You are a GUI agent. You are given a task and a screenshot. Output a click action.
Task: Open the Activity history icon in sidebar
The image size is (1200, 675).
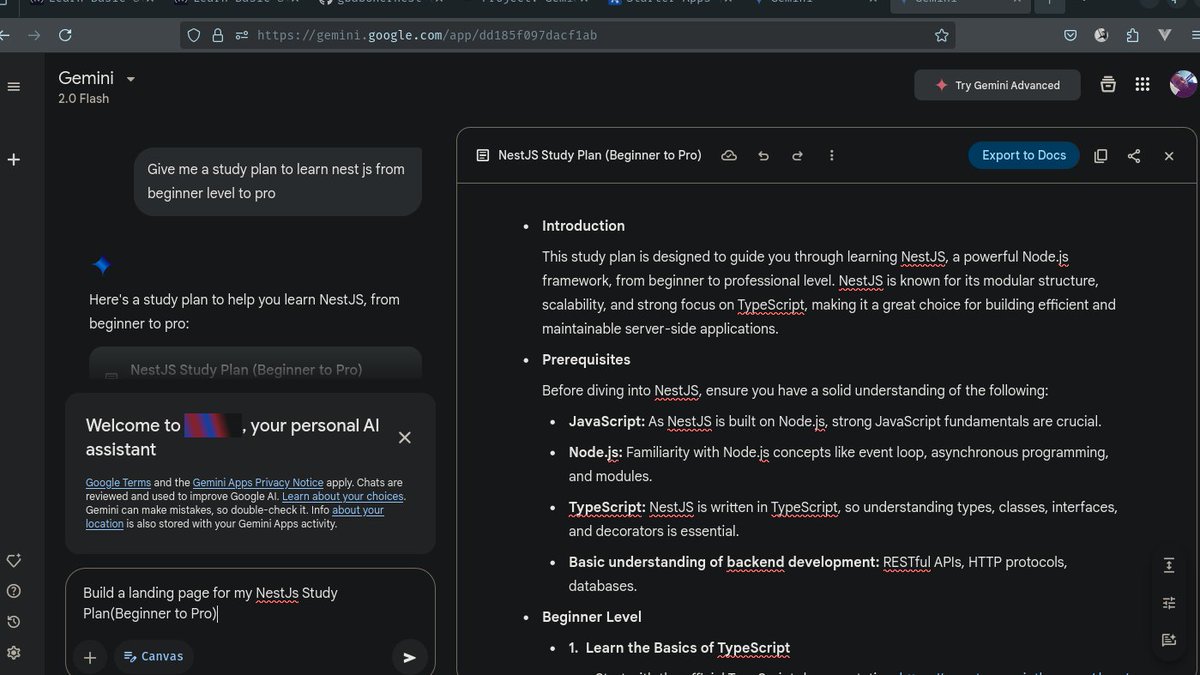tap(14, 622)
